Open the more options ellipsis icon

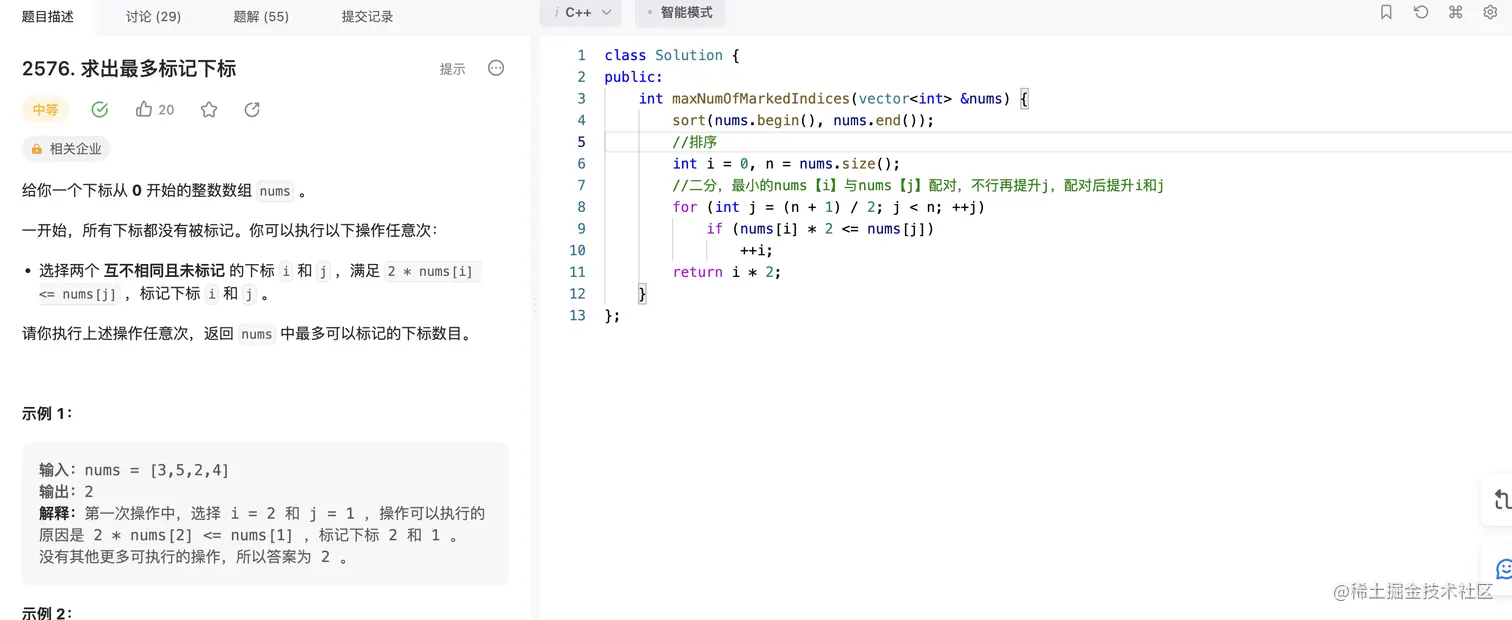[x=496, y=68]
